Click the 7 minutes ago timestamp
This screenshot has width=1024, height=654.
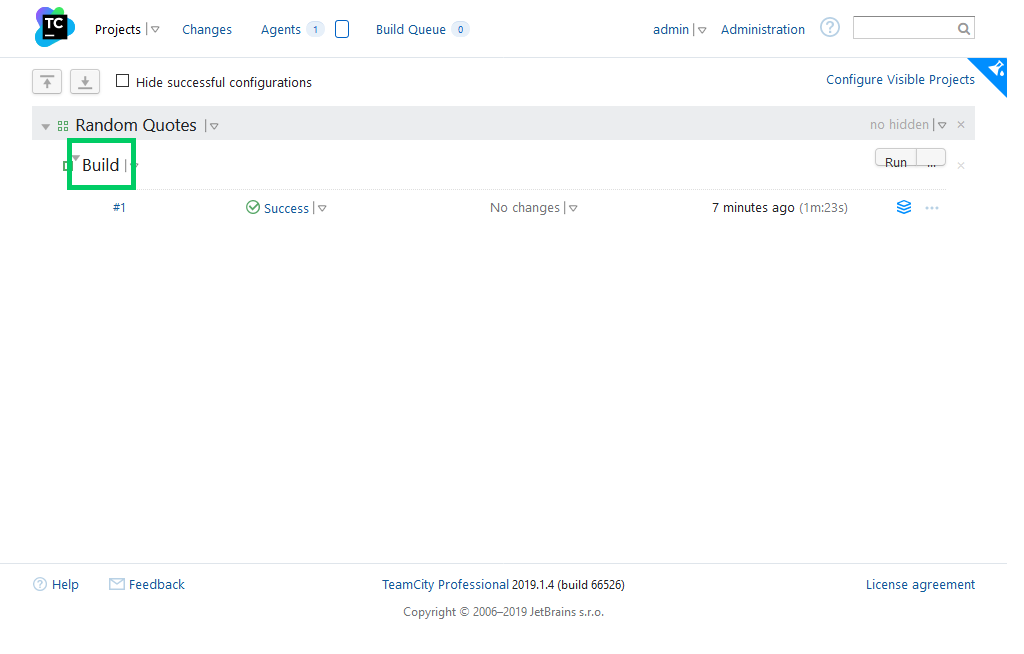(753, 207)
